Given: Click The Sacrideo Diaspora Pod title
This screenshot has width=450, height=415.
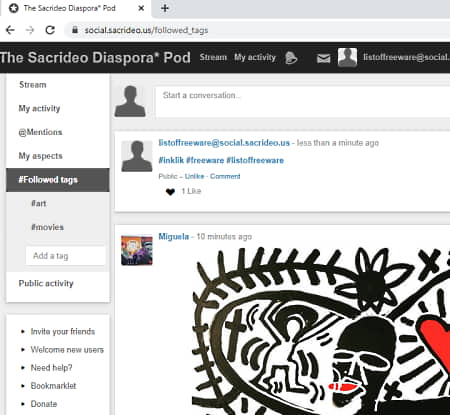Looking at the screenshot, I should [x=95, y=57].
